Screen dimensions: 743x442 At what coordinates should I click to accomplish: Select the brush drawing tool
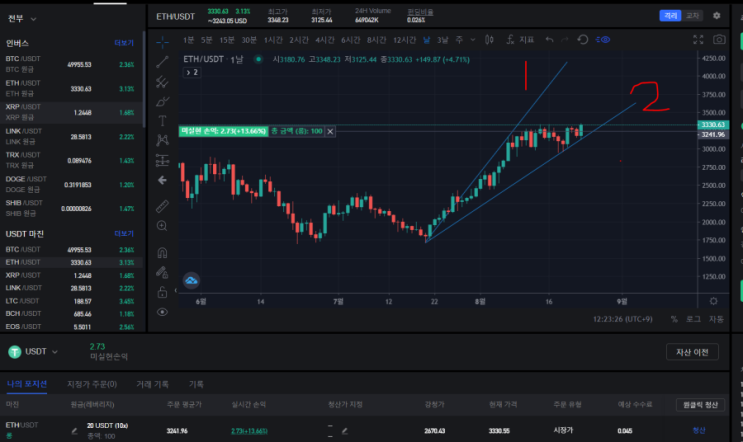pos(162,101)
